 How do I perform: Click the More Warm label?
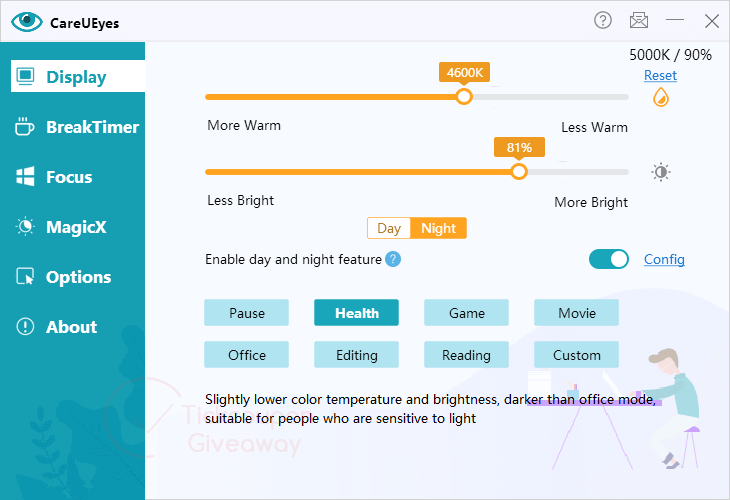(244, 125)
